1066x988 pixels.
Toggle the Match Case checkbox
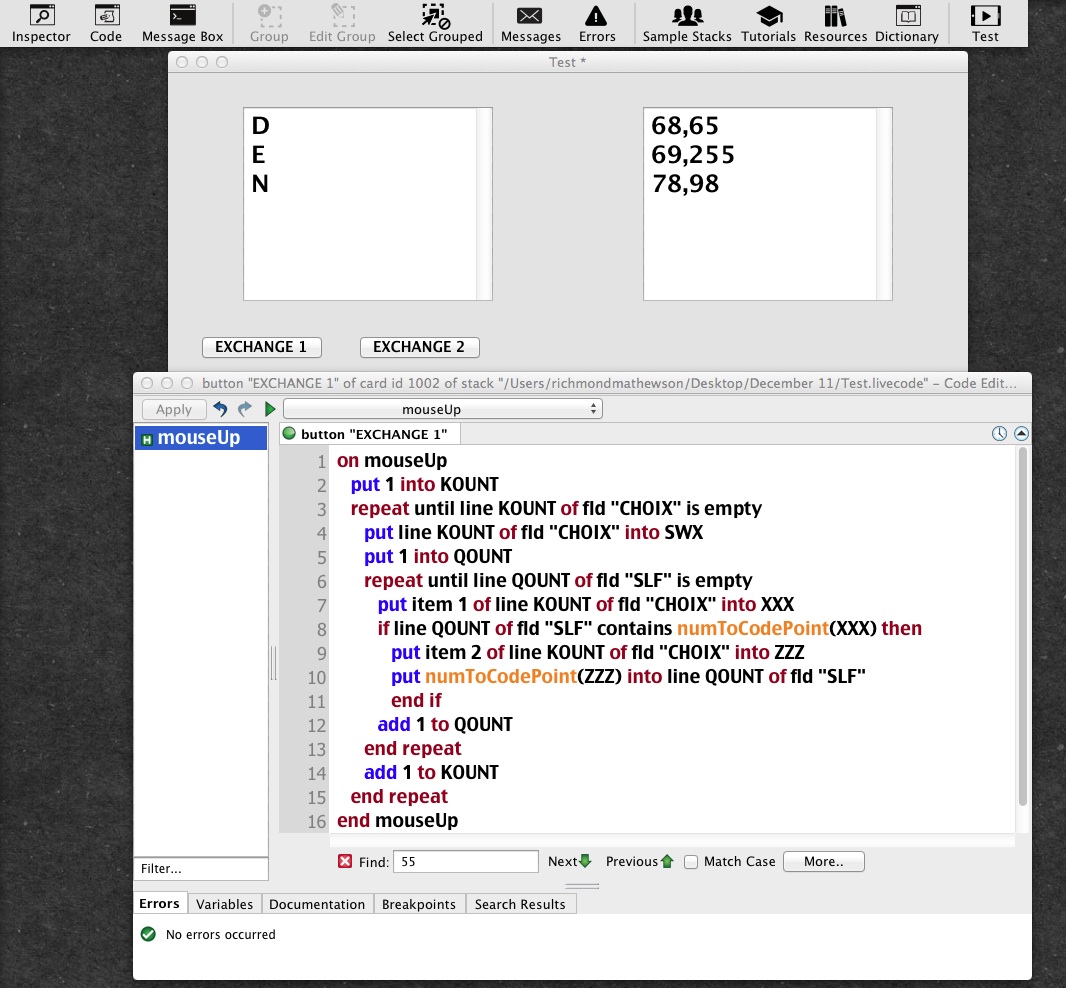(691, 862)
